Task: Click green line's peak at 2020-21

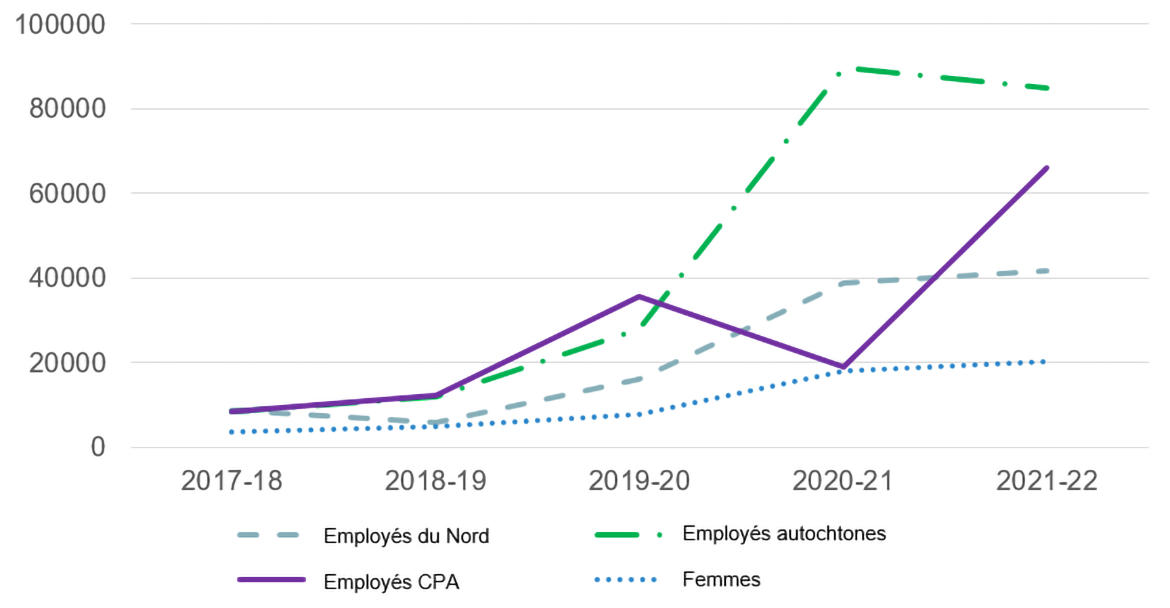Action: pos(843,69)
